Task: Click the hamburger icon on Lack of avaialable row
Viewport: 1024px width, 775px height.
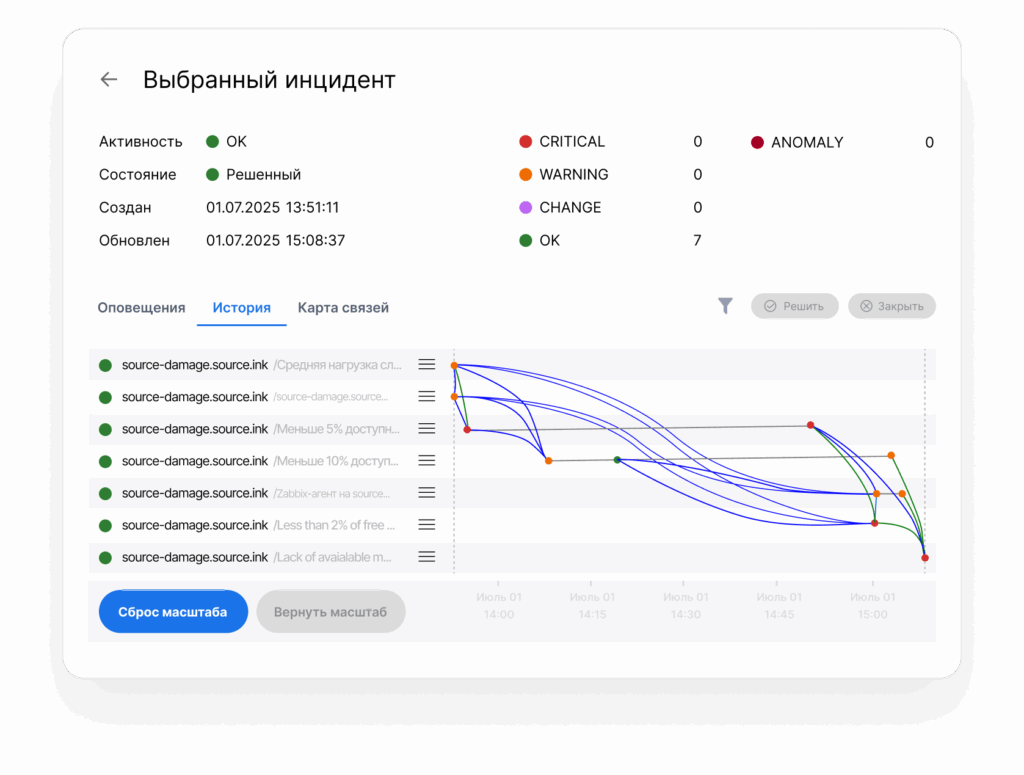Action: tap(427, 556)
